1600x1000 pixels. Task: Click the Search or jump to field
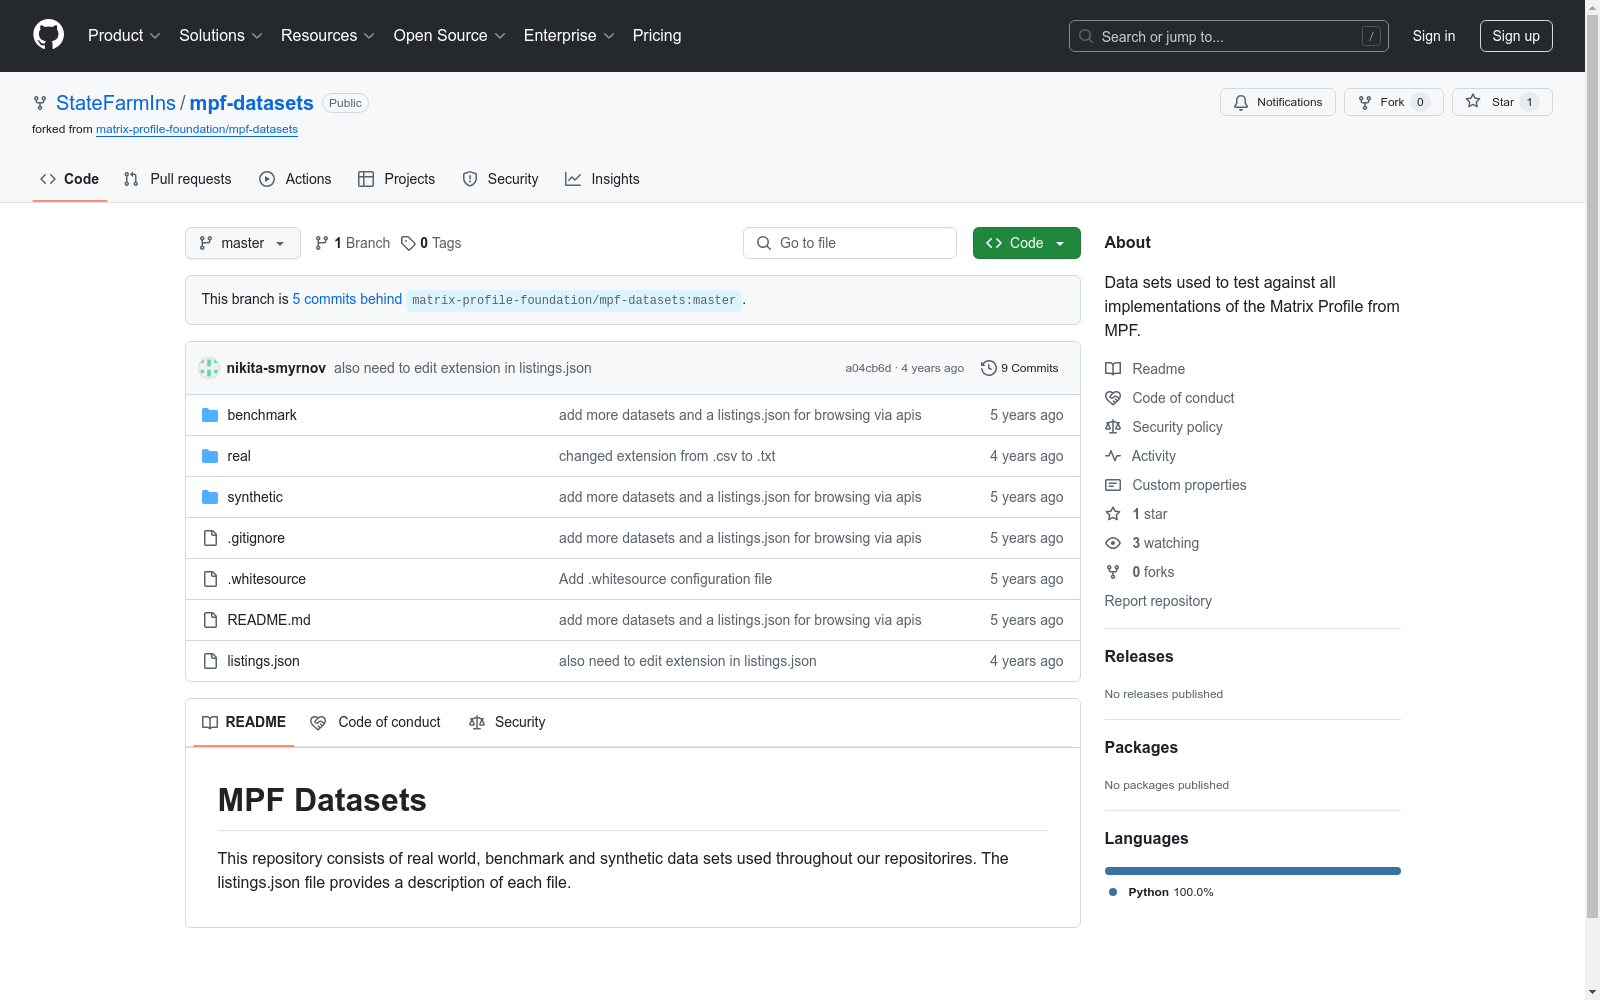[x=1229, y=36]
